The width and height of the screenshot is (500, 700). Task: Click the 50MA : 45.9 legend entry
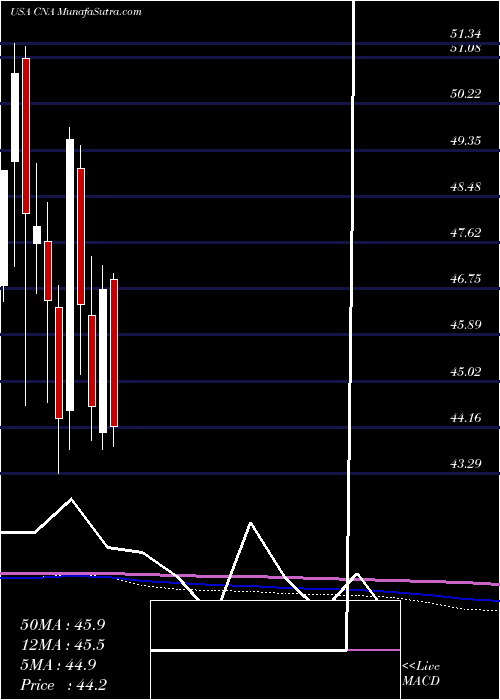pos(63,625)
